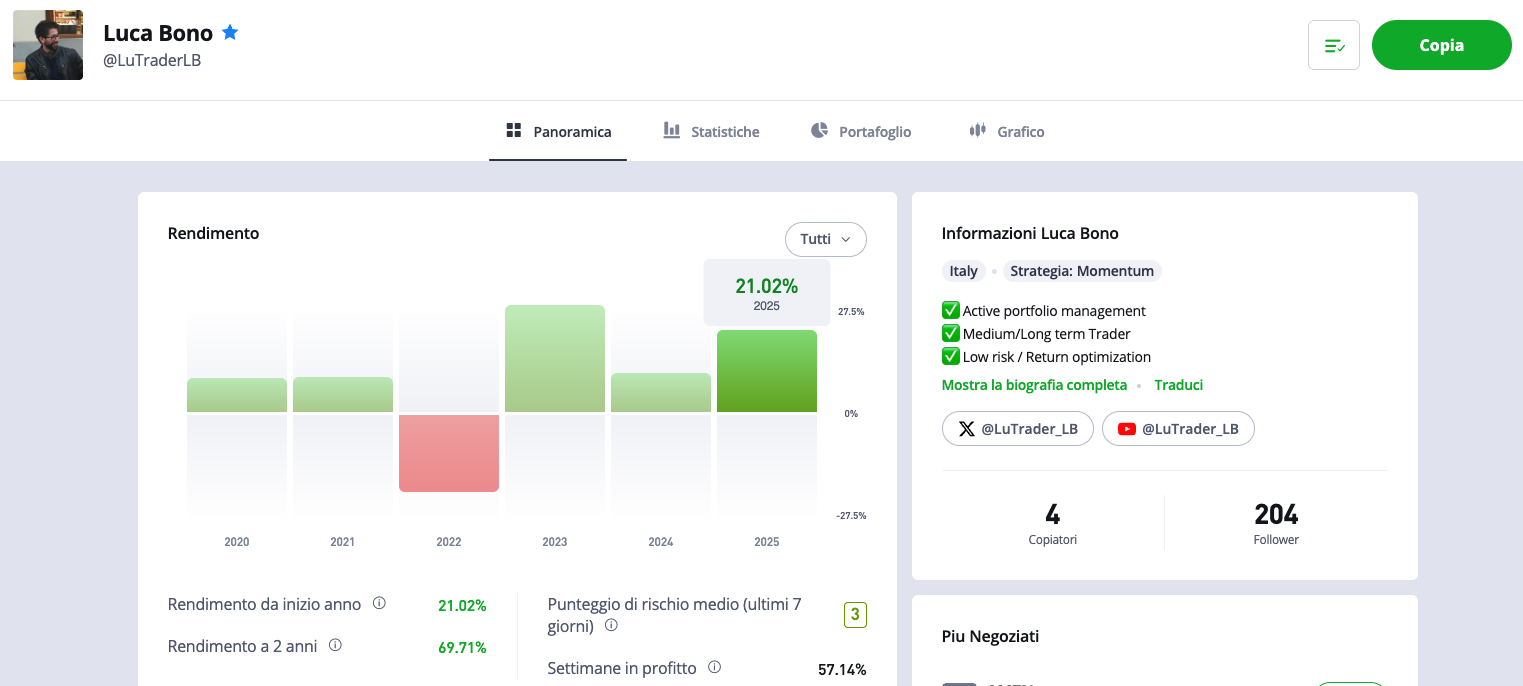Image resolution: width=1523 pixels, height=686 pixels.
Task: Click the info icon next to Settimane in profitto
Action: click(715, 668)
